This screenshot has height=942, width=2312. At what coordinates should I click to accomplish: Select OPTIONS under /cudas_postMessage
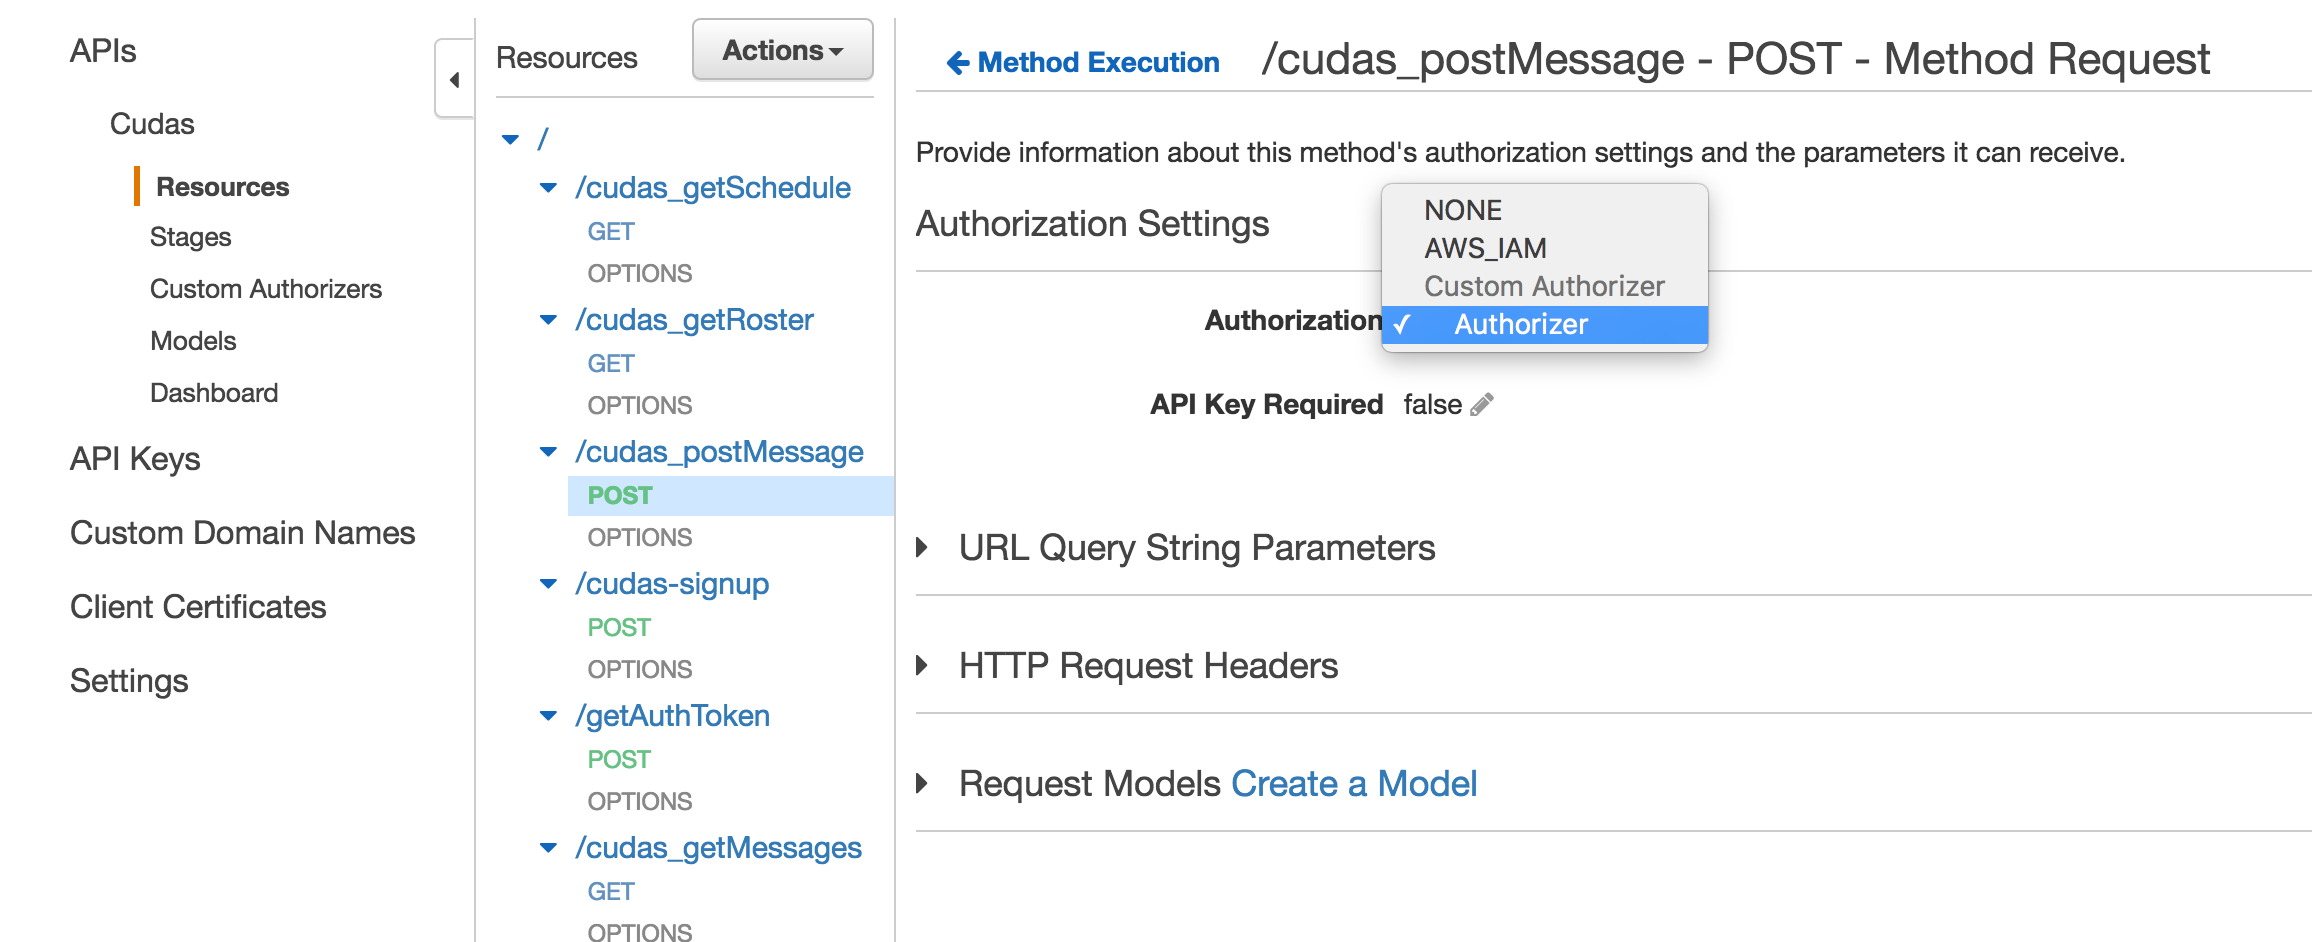pyautogui.click(x=640, y=537)
